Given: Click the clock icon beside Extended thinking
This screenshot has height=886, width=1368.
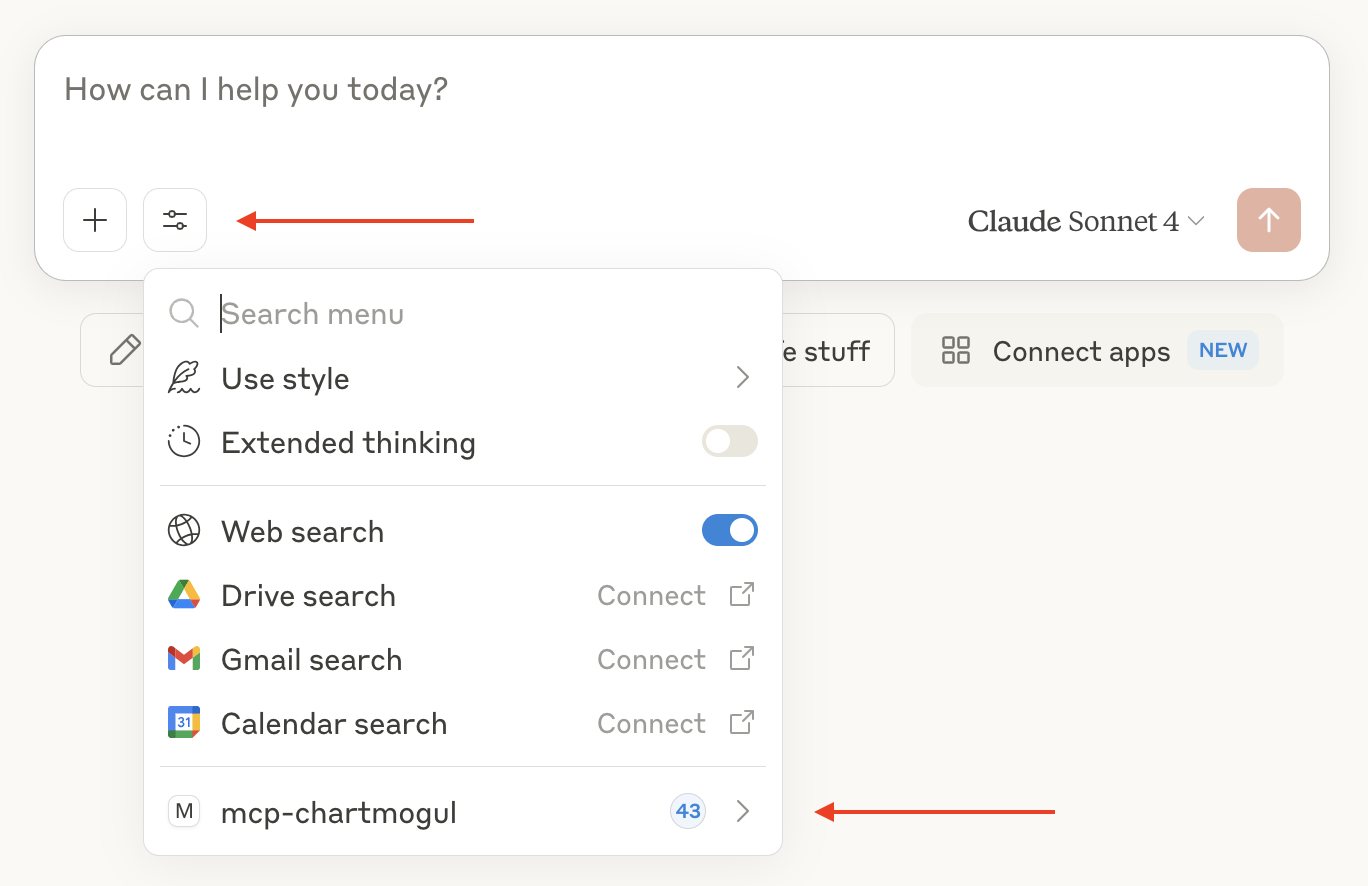Looking at the screenshot, I should [x=184, y=442].
